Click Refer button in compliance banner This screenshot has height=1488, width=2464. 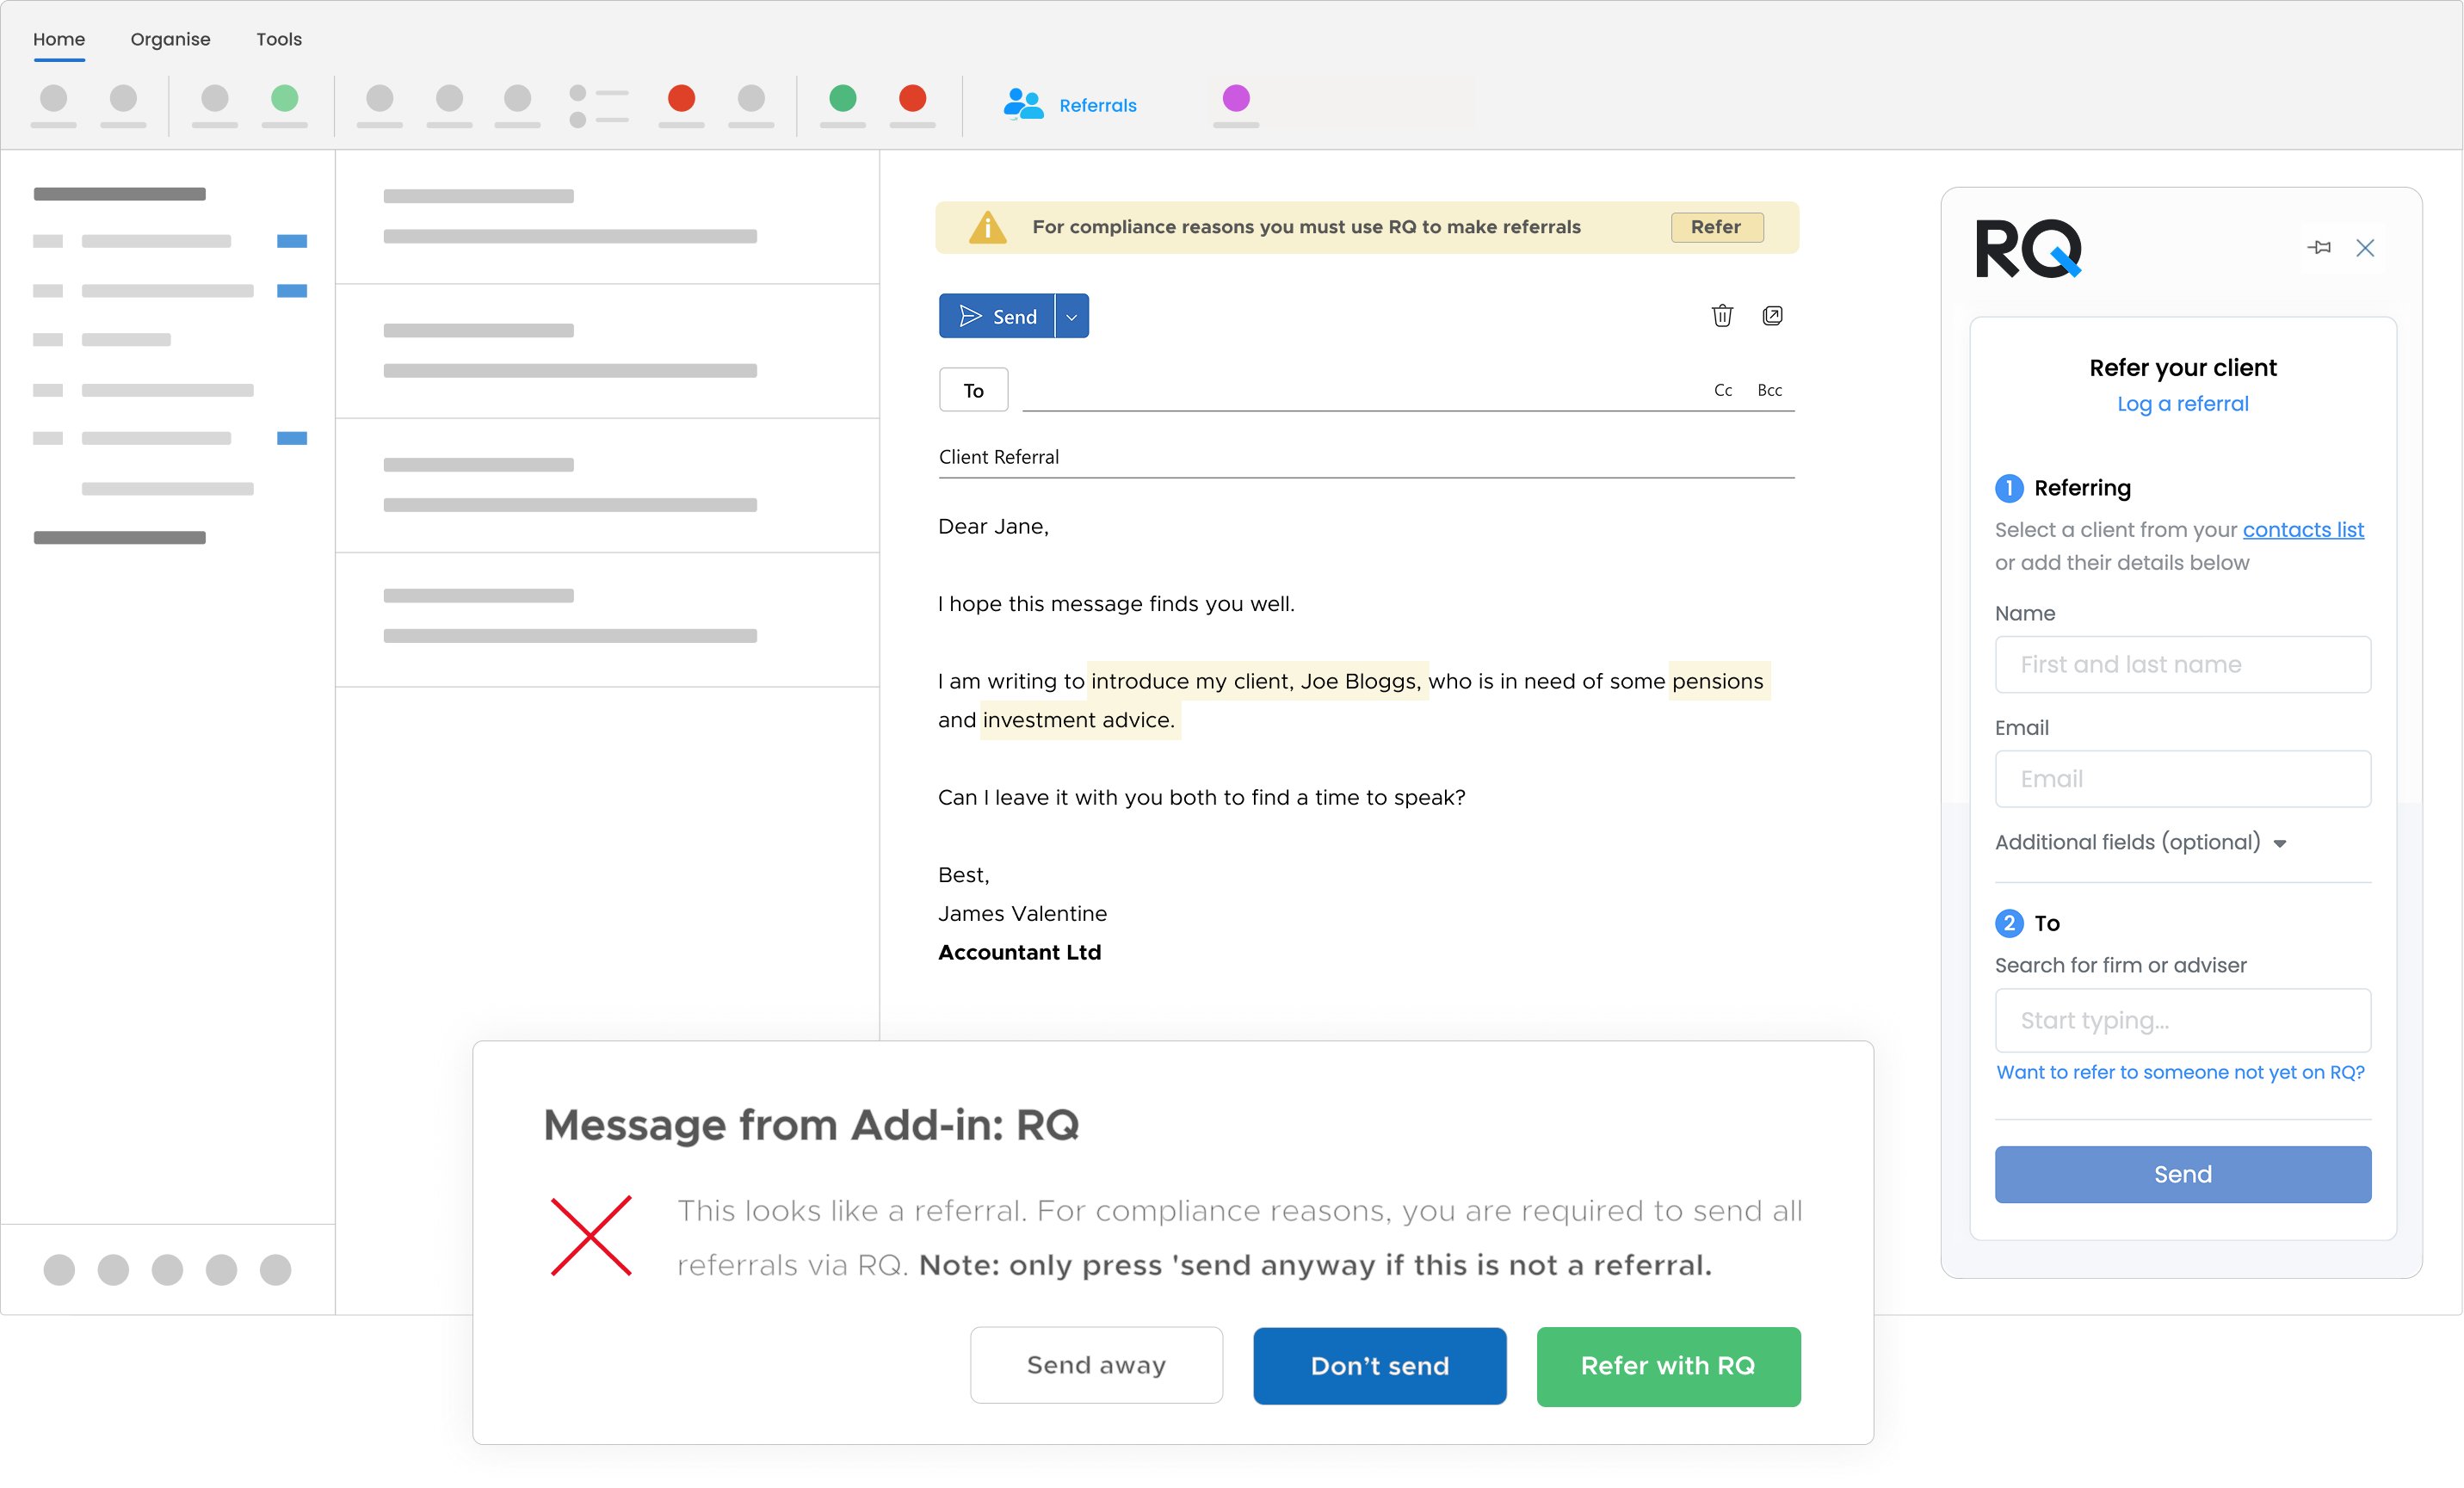point(1716,227)
